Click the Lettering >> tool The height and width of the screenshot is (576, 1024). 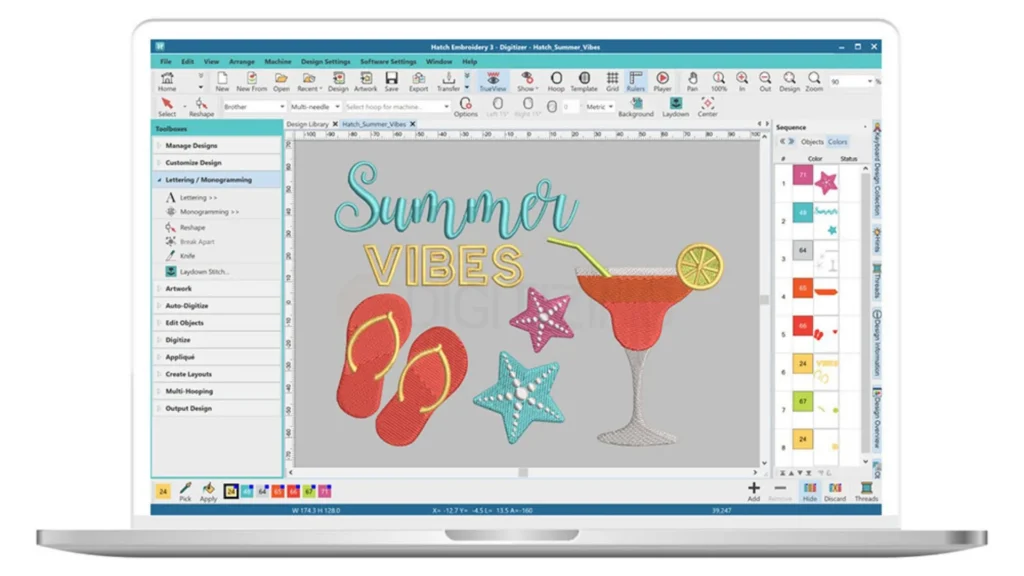191,197
